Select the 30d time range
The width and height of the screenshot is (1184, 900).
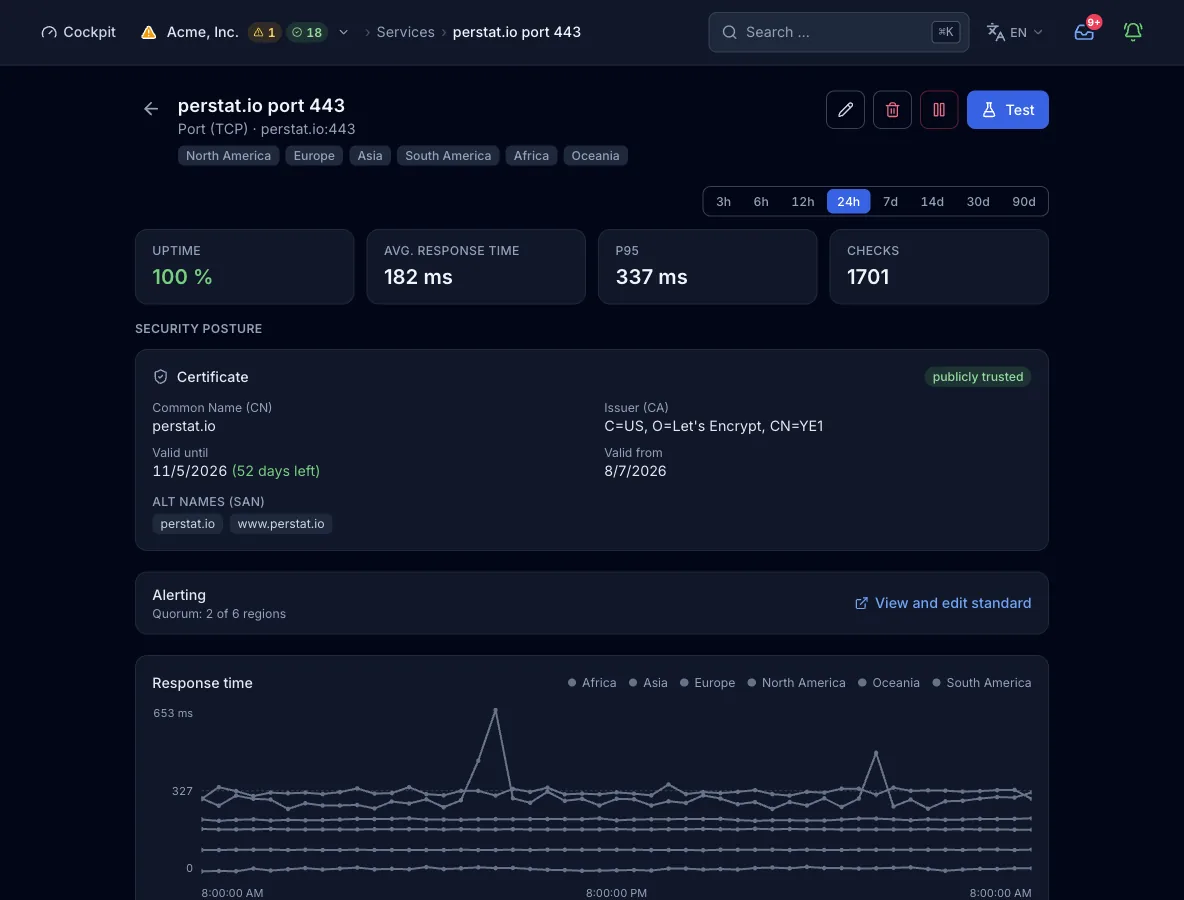(x=978, y=202)
